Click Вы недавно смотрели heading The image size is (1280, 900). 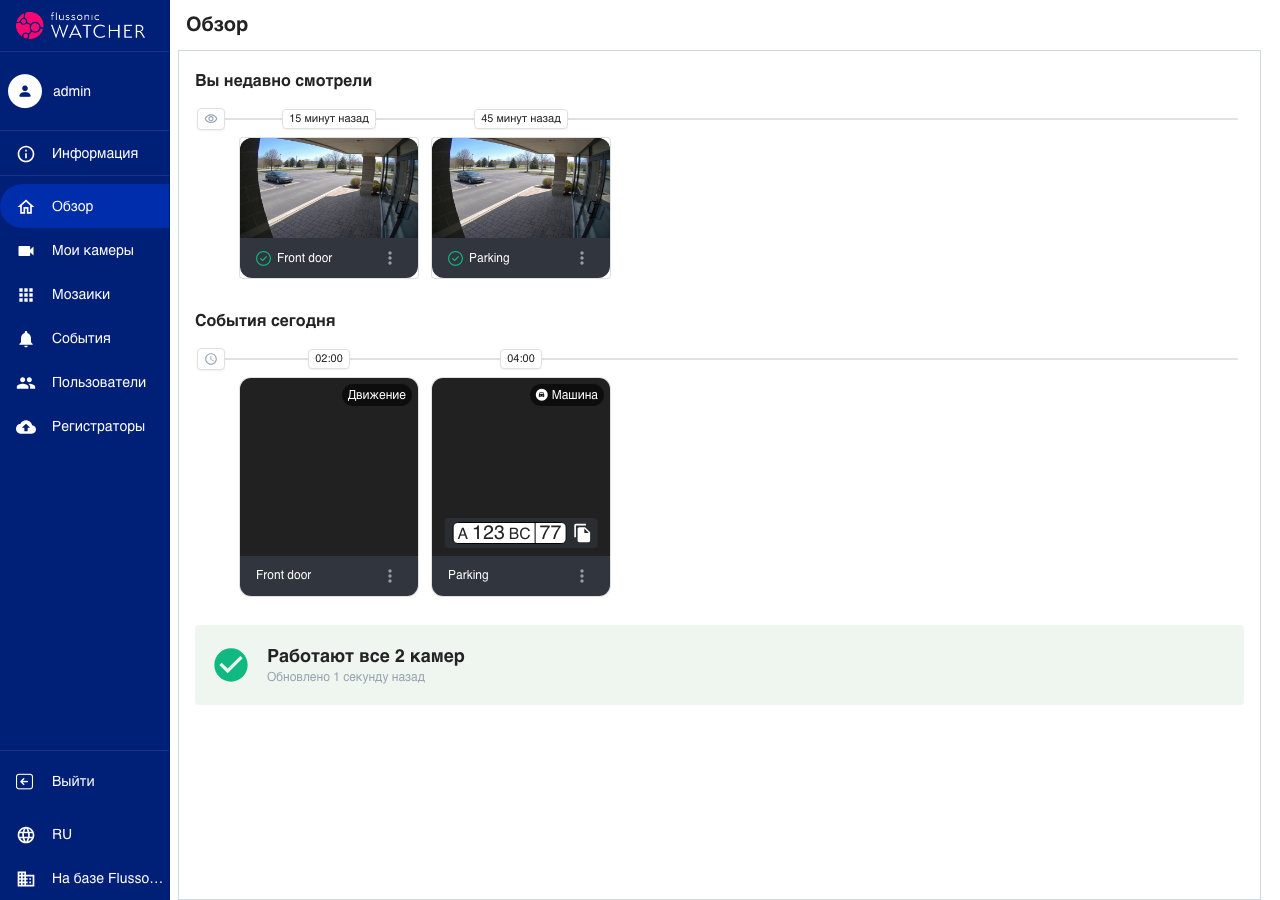tap(284, 81)
